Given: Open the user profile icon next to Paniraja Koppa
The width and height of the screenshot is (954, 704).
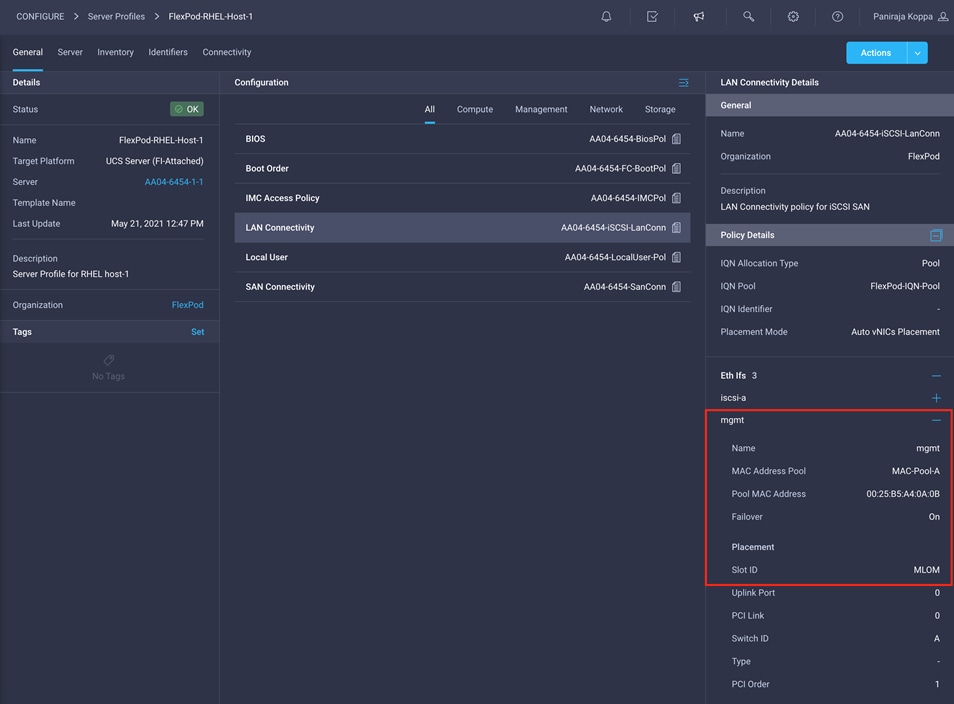Looking at the screenshot, I should [x=942, y=16].
